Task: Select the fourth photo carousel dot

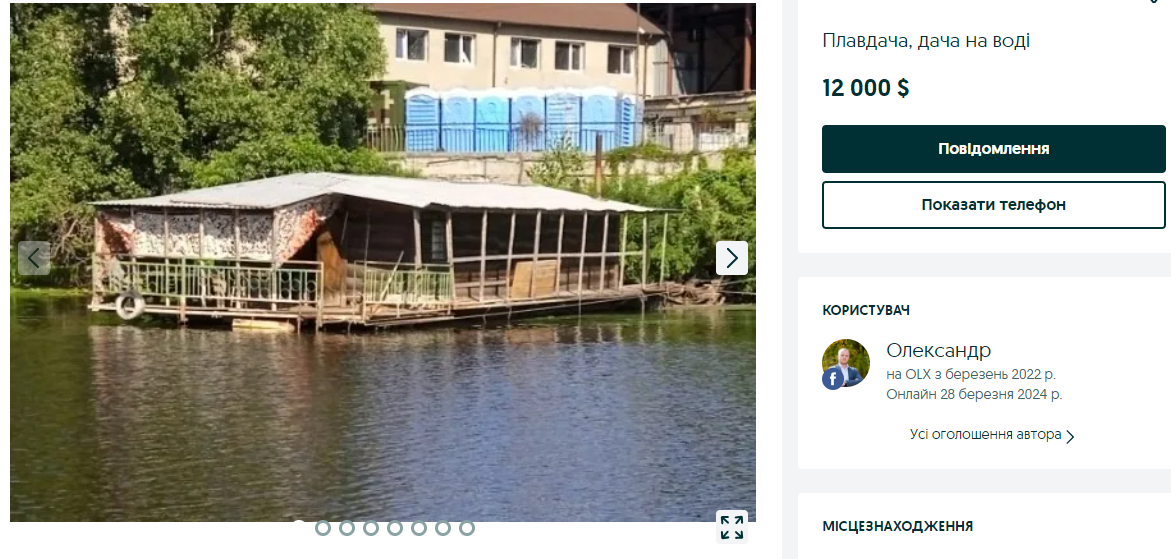Action: coord(370,528)
